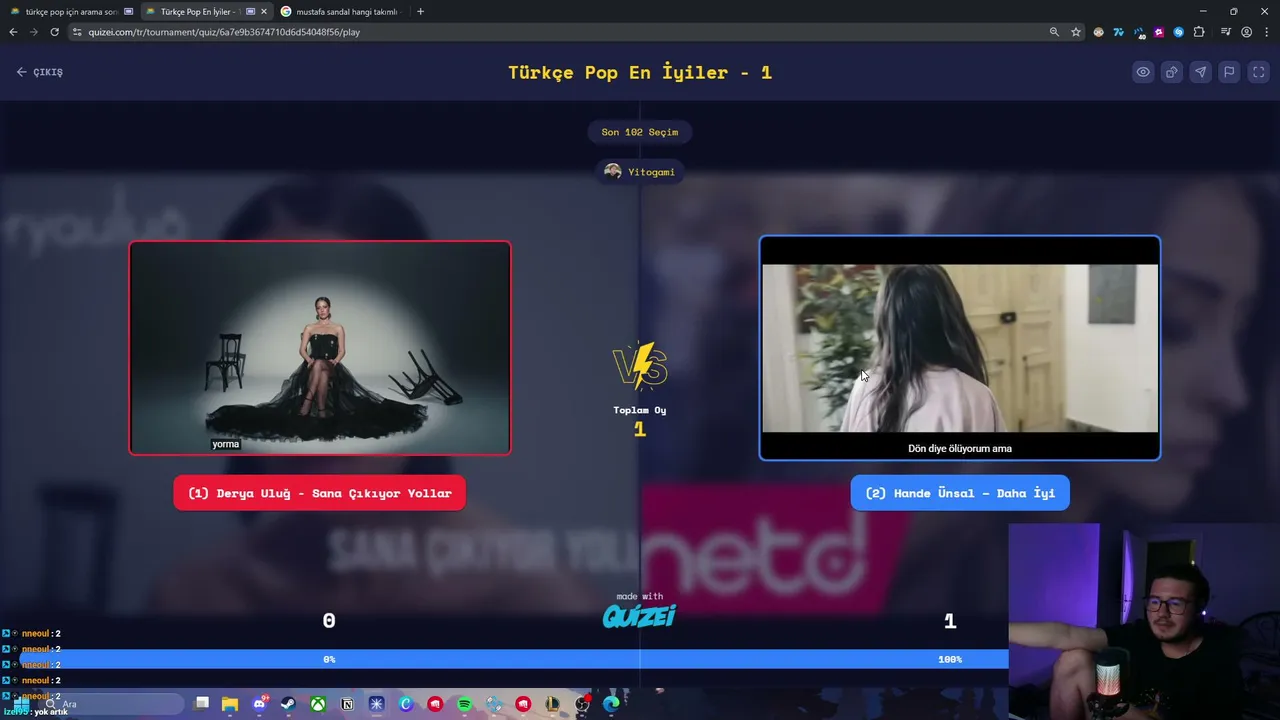Open Canva from the taskbar
This screenshot has height=720, width=1280.
pyautogui.click(x=406, y=704)
